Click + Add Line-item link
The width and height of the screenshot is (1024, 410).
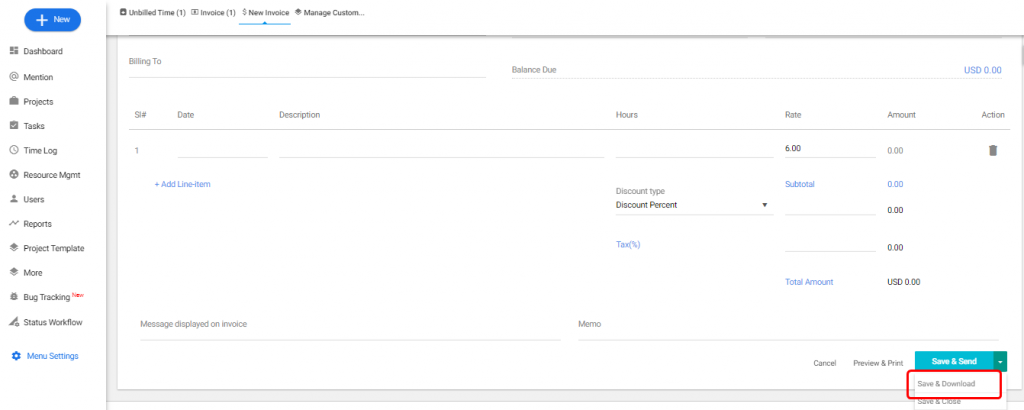pyautogui.click(x=182, y=184)
